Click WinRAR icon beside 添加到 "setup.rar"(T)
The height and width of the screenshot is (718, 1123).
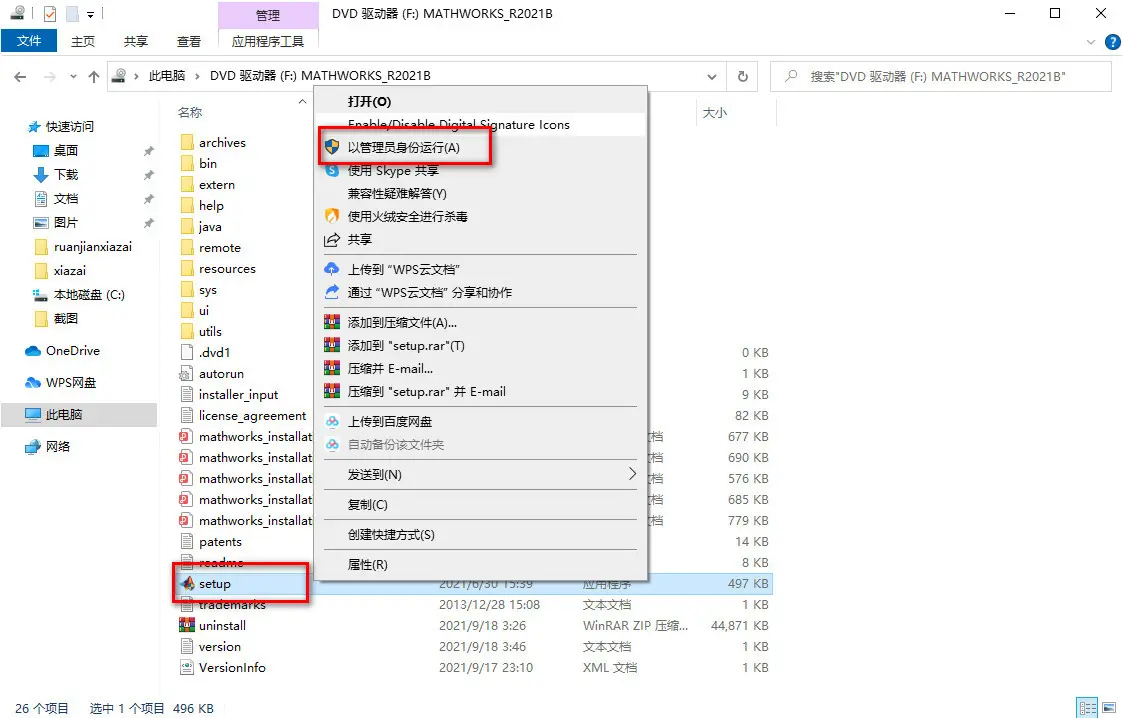(332, 345)
